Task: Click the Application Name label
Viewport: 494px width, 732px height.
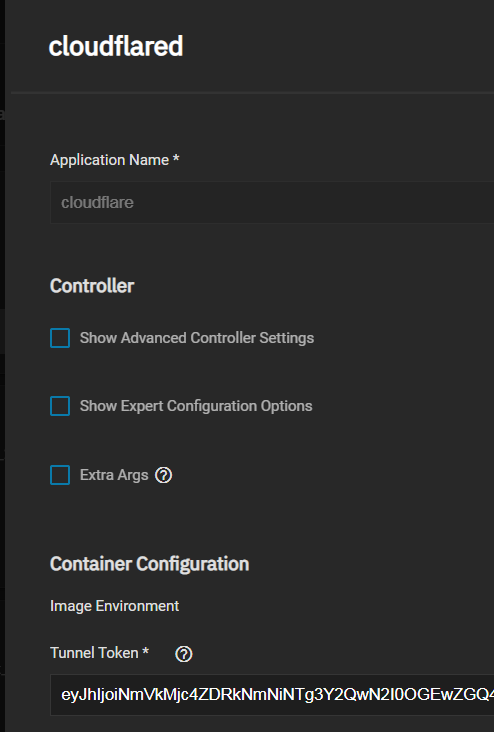Action: 114,160
